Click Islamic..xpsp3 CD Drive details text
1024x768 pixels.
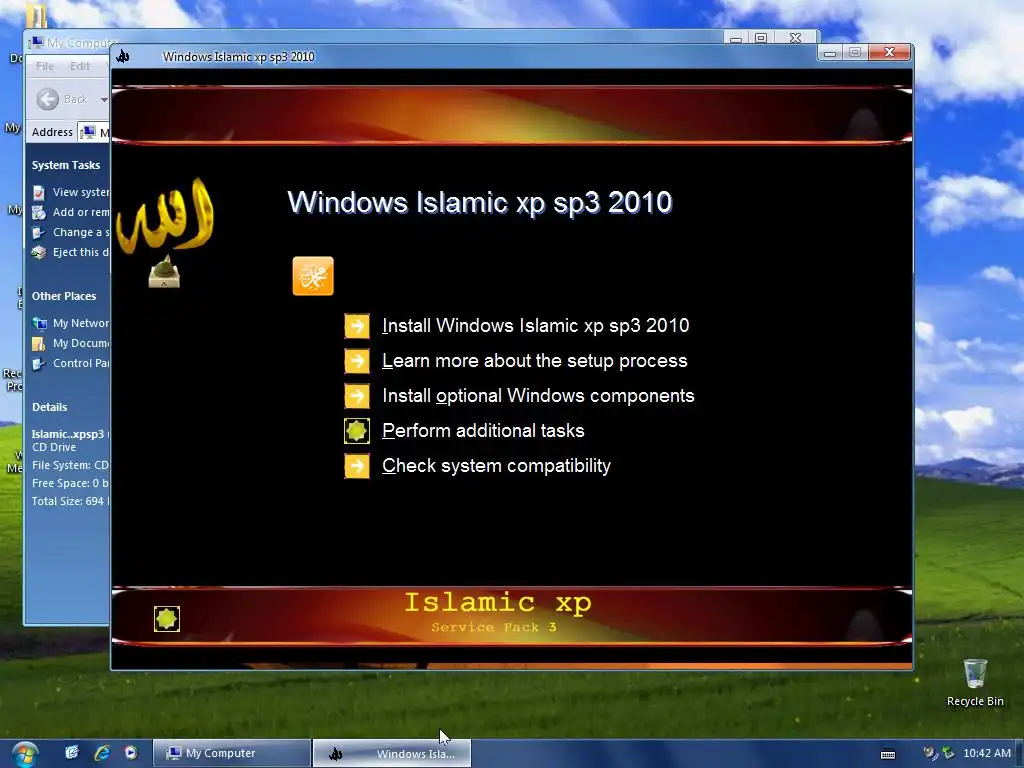pos(69,441)
